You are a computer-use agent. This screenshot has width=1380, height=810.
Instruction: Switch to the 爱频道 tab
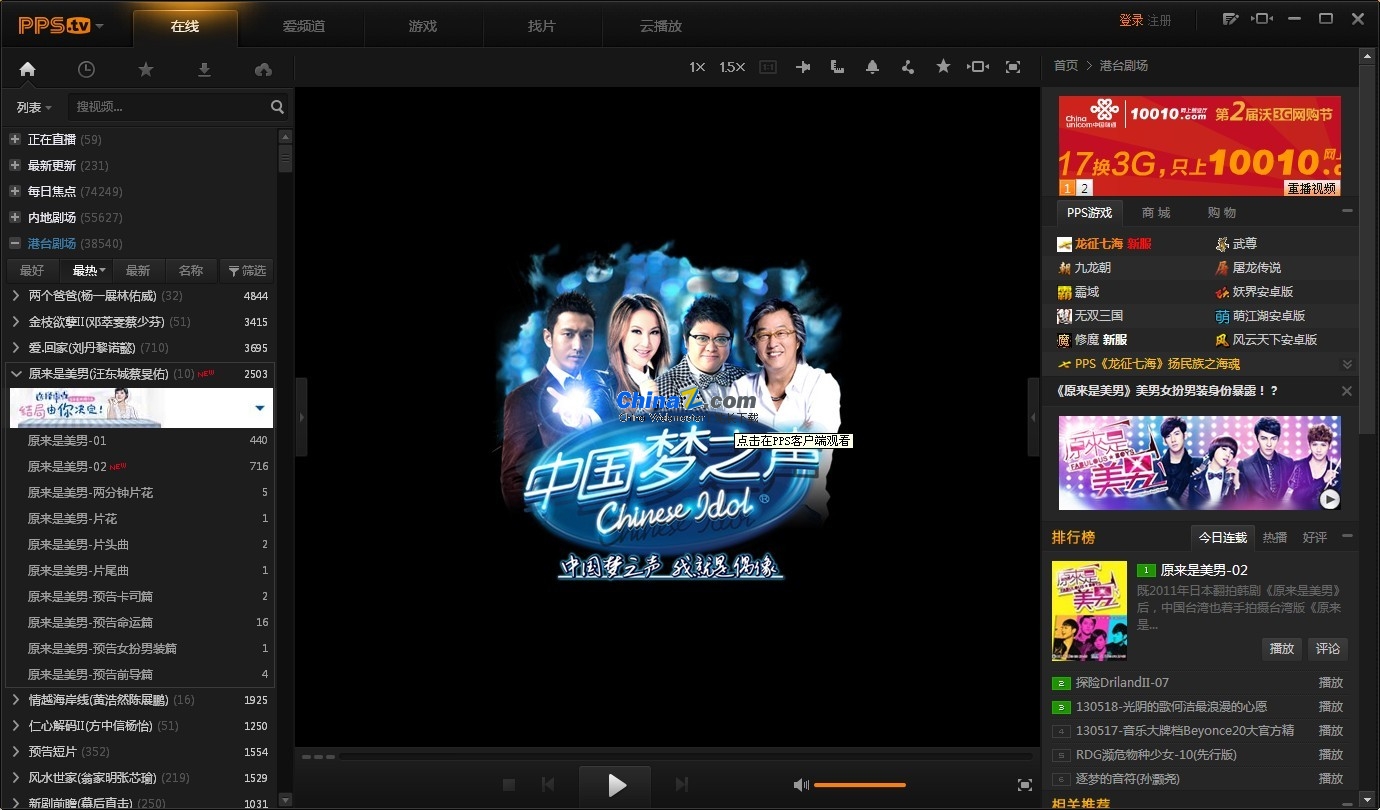(x=304, y=27)
